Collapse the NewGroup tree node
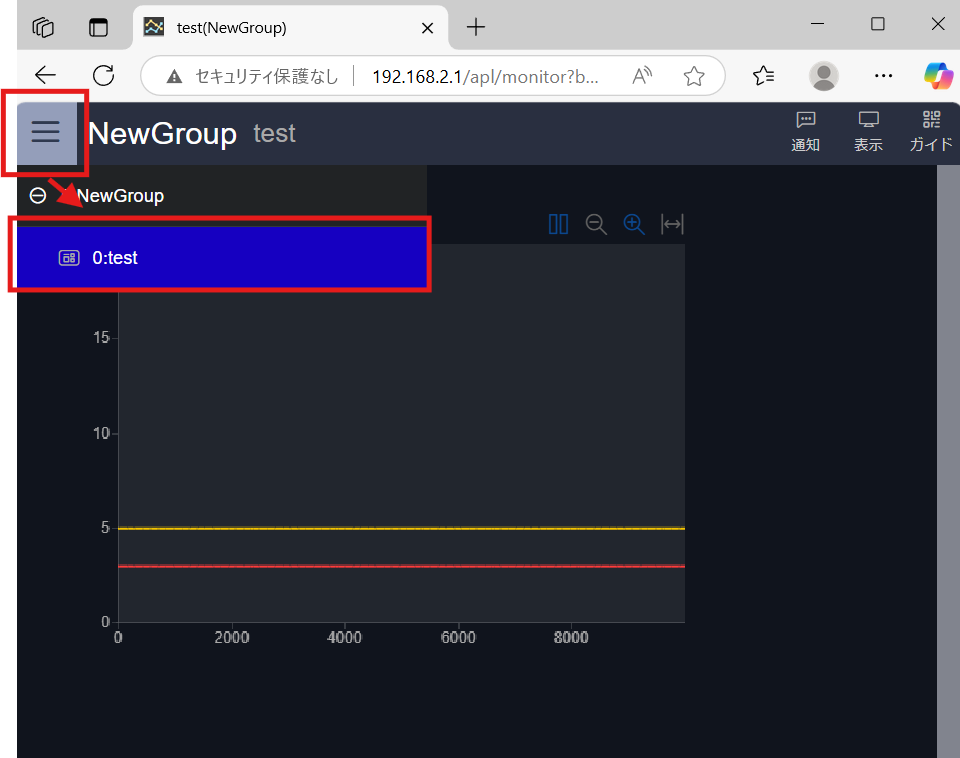Image resolution: width=960 pixels, height=758 pixels. point(38,196)
